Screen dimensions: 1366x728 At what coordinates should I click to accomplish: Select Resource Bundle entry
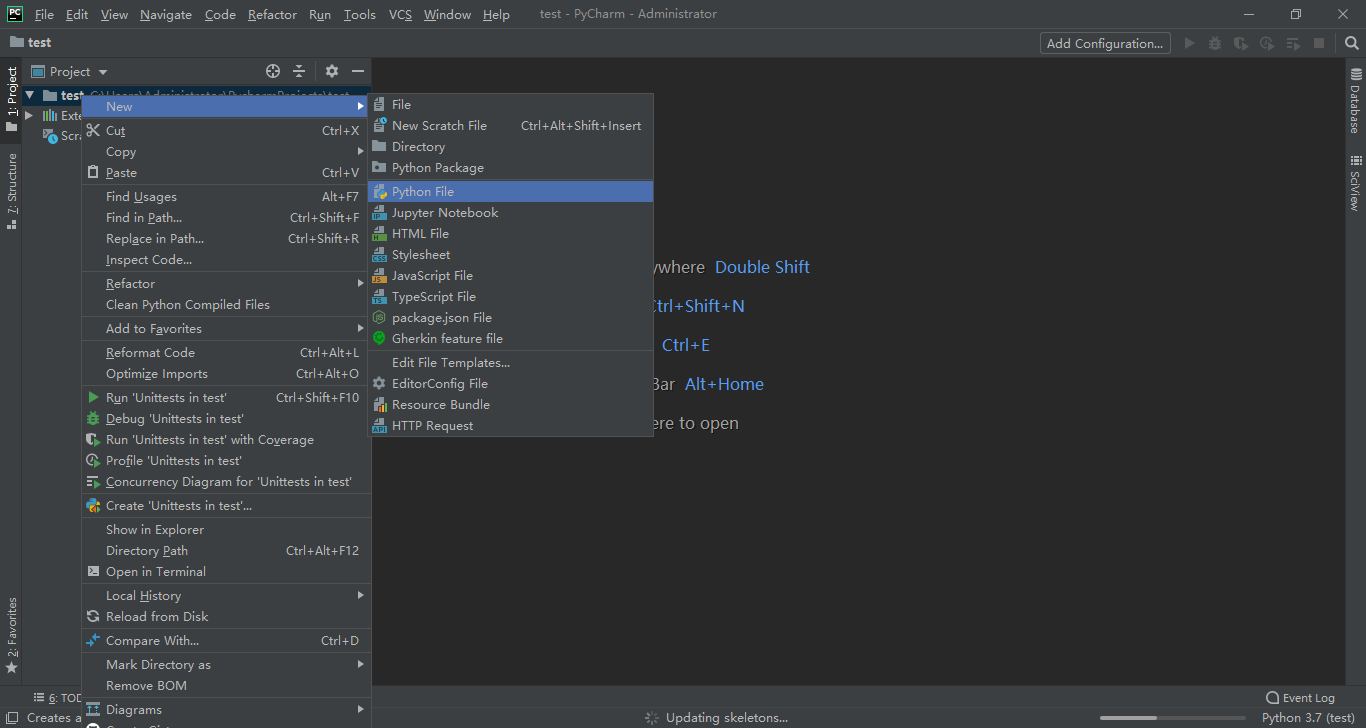pyautogui.click(x=511, y=404)
